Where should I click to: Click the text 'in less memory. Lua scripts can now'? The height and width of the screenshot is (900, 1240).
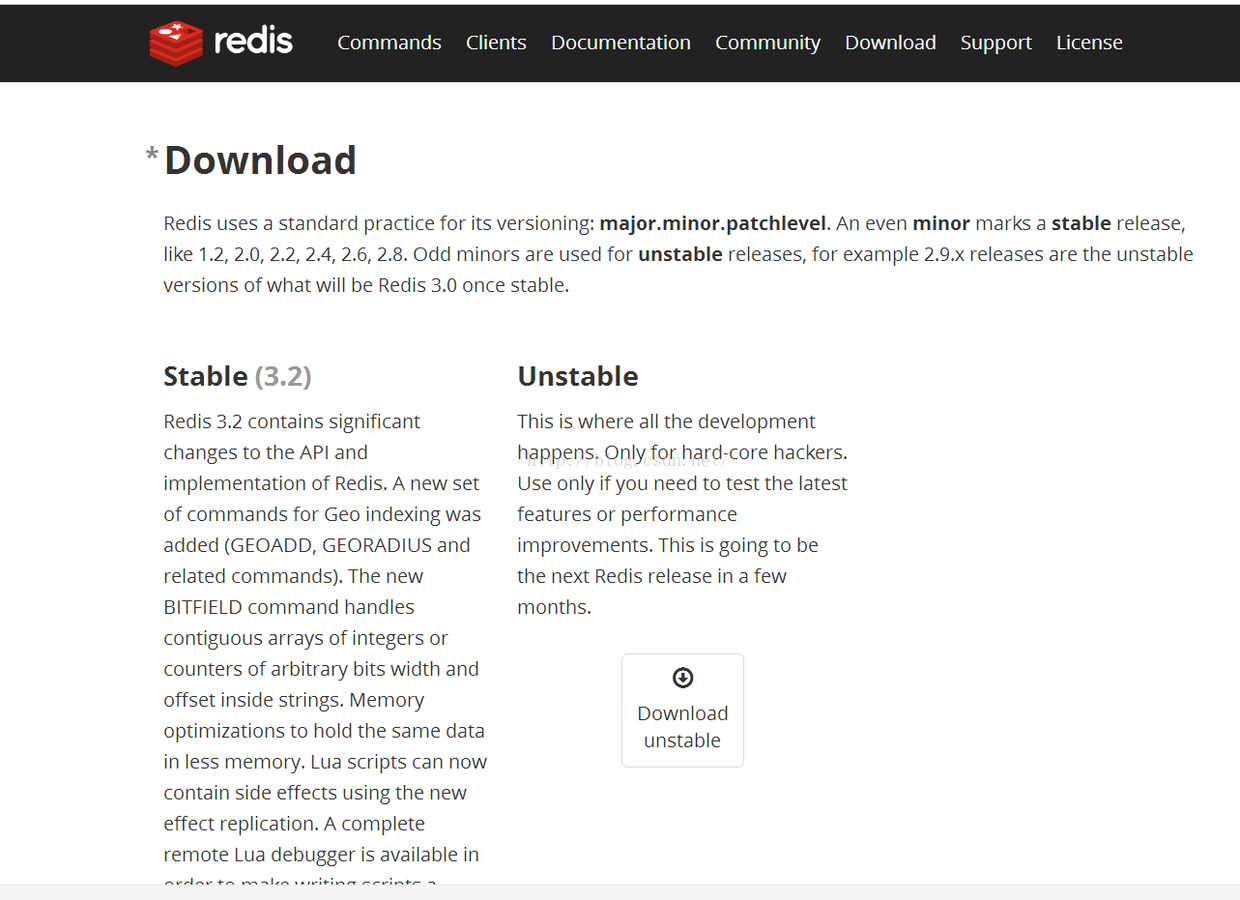pos(325,761)
